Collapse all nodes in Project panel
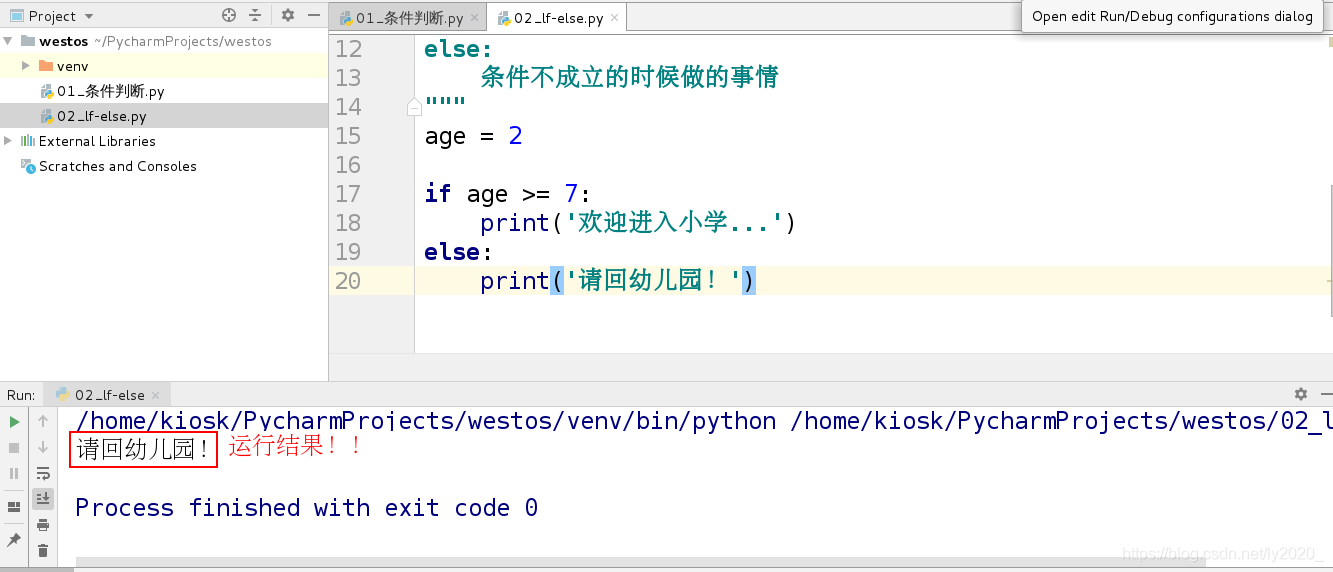1333x572 pixels. [255, 15]
